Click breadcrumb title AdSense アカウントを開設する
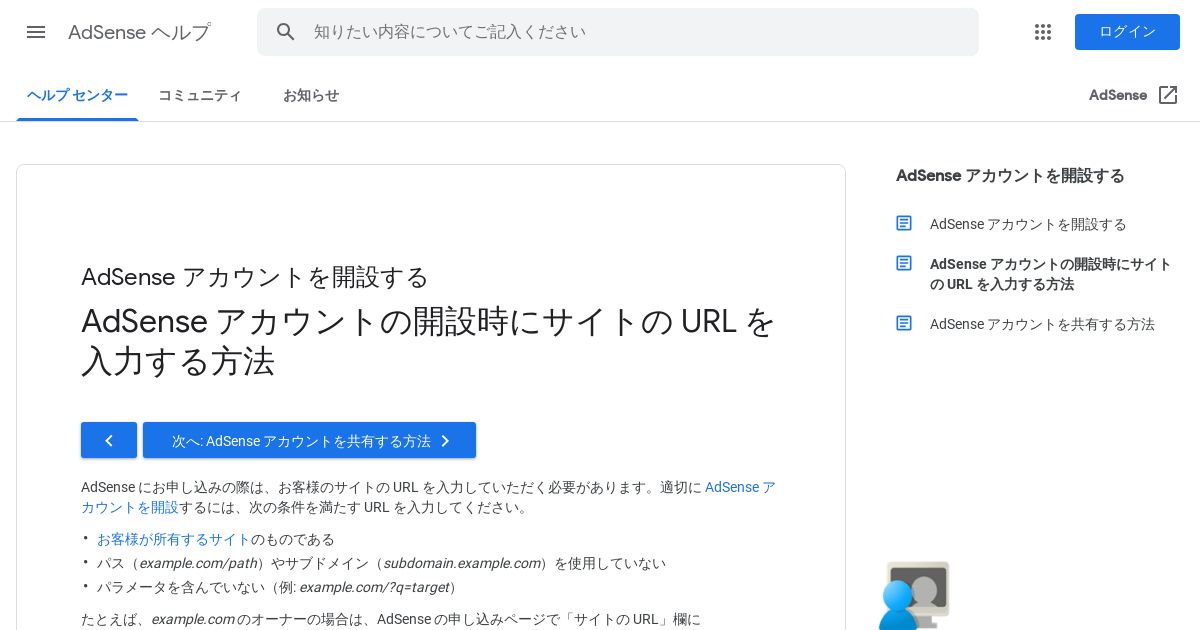 click(x=255, y=277)
